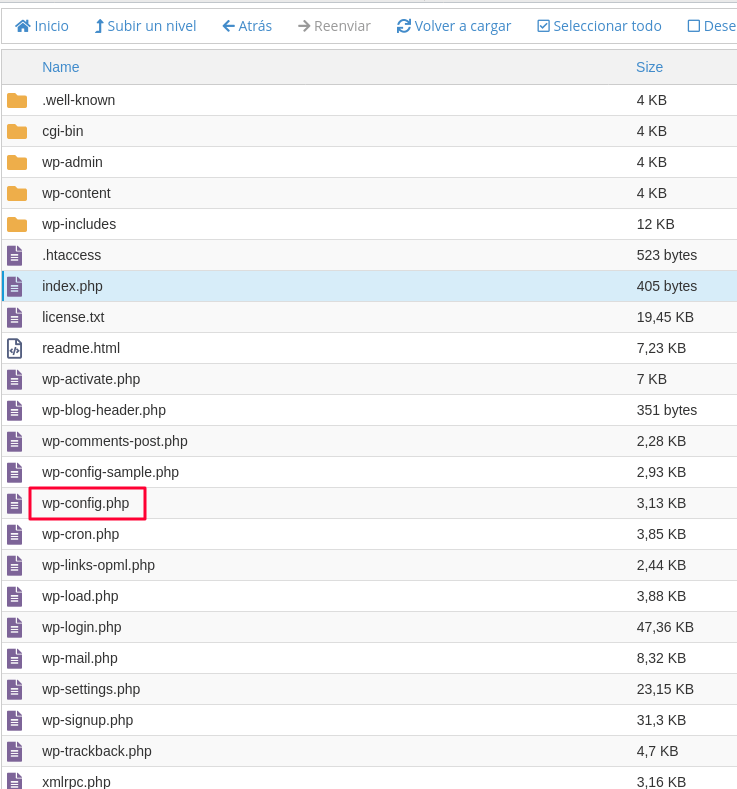
Task: Click the wp-signup.php file icon
Action: (x=15, y=721)
